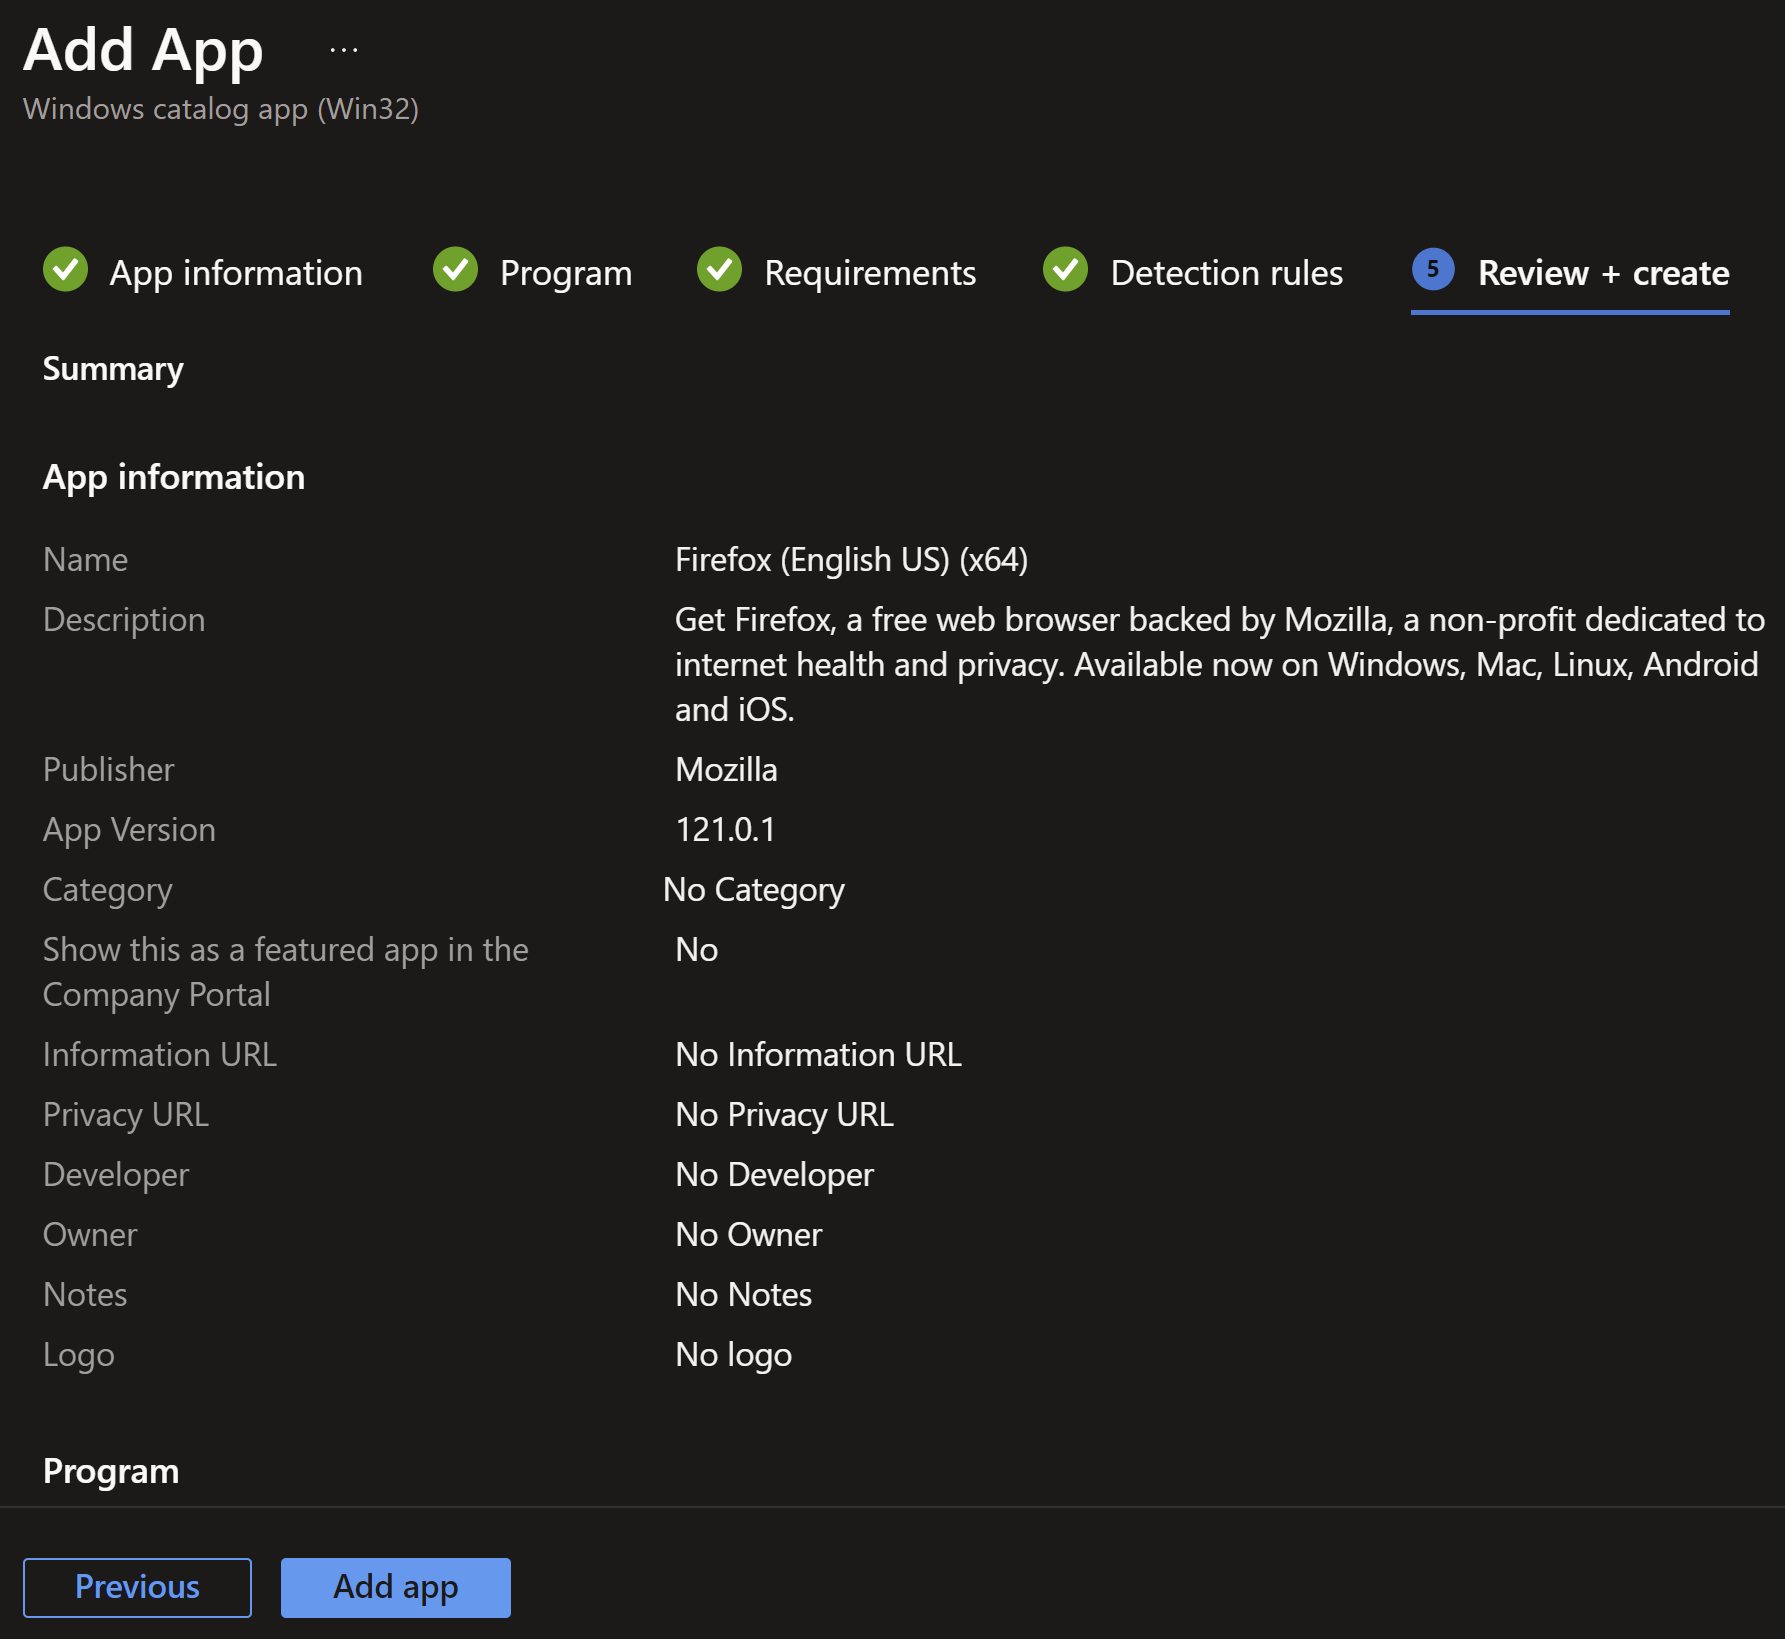Click the No Notes value
This screenshot has width=1785, height=1639.
[744, 1294]
